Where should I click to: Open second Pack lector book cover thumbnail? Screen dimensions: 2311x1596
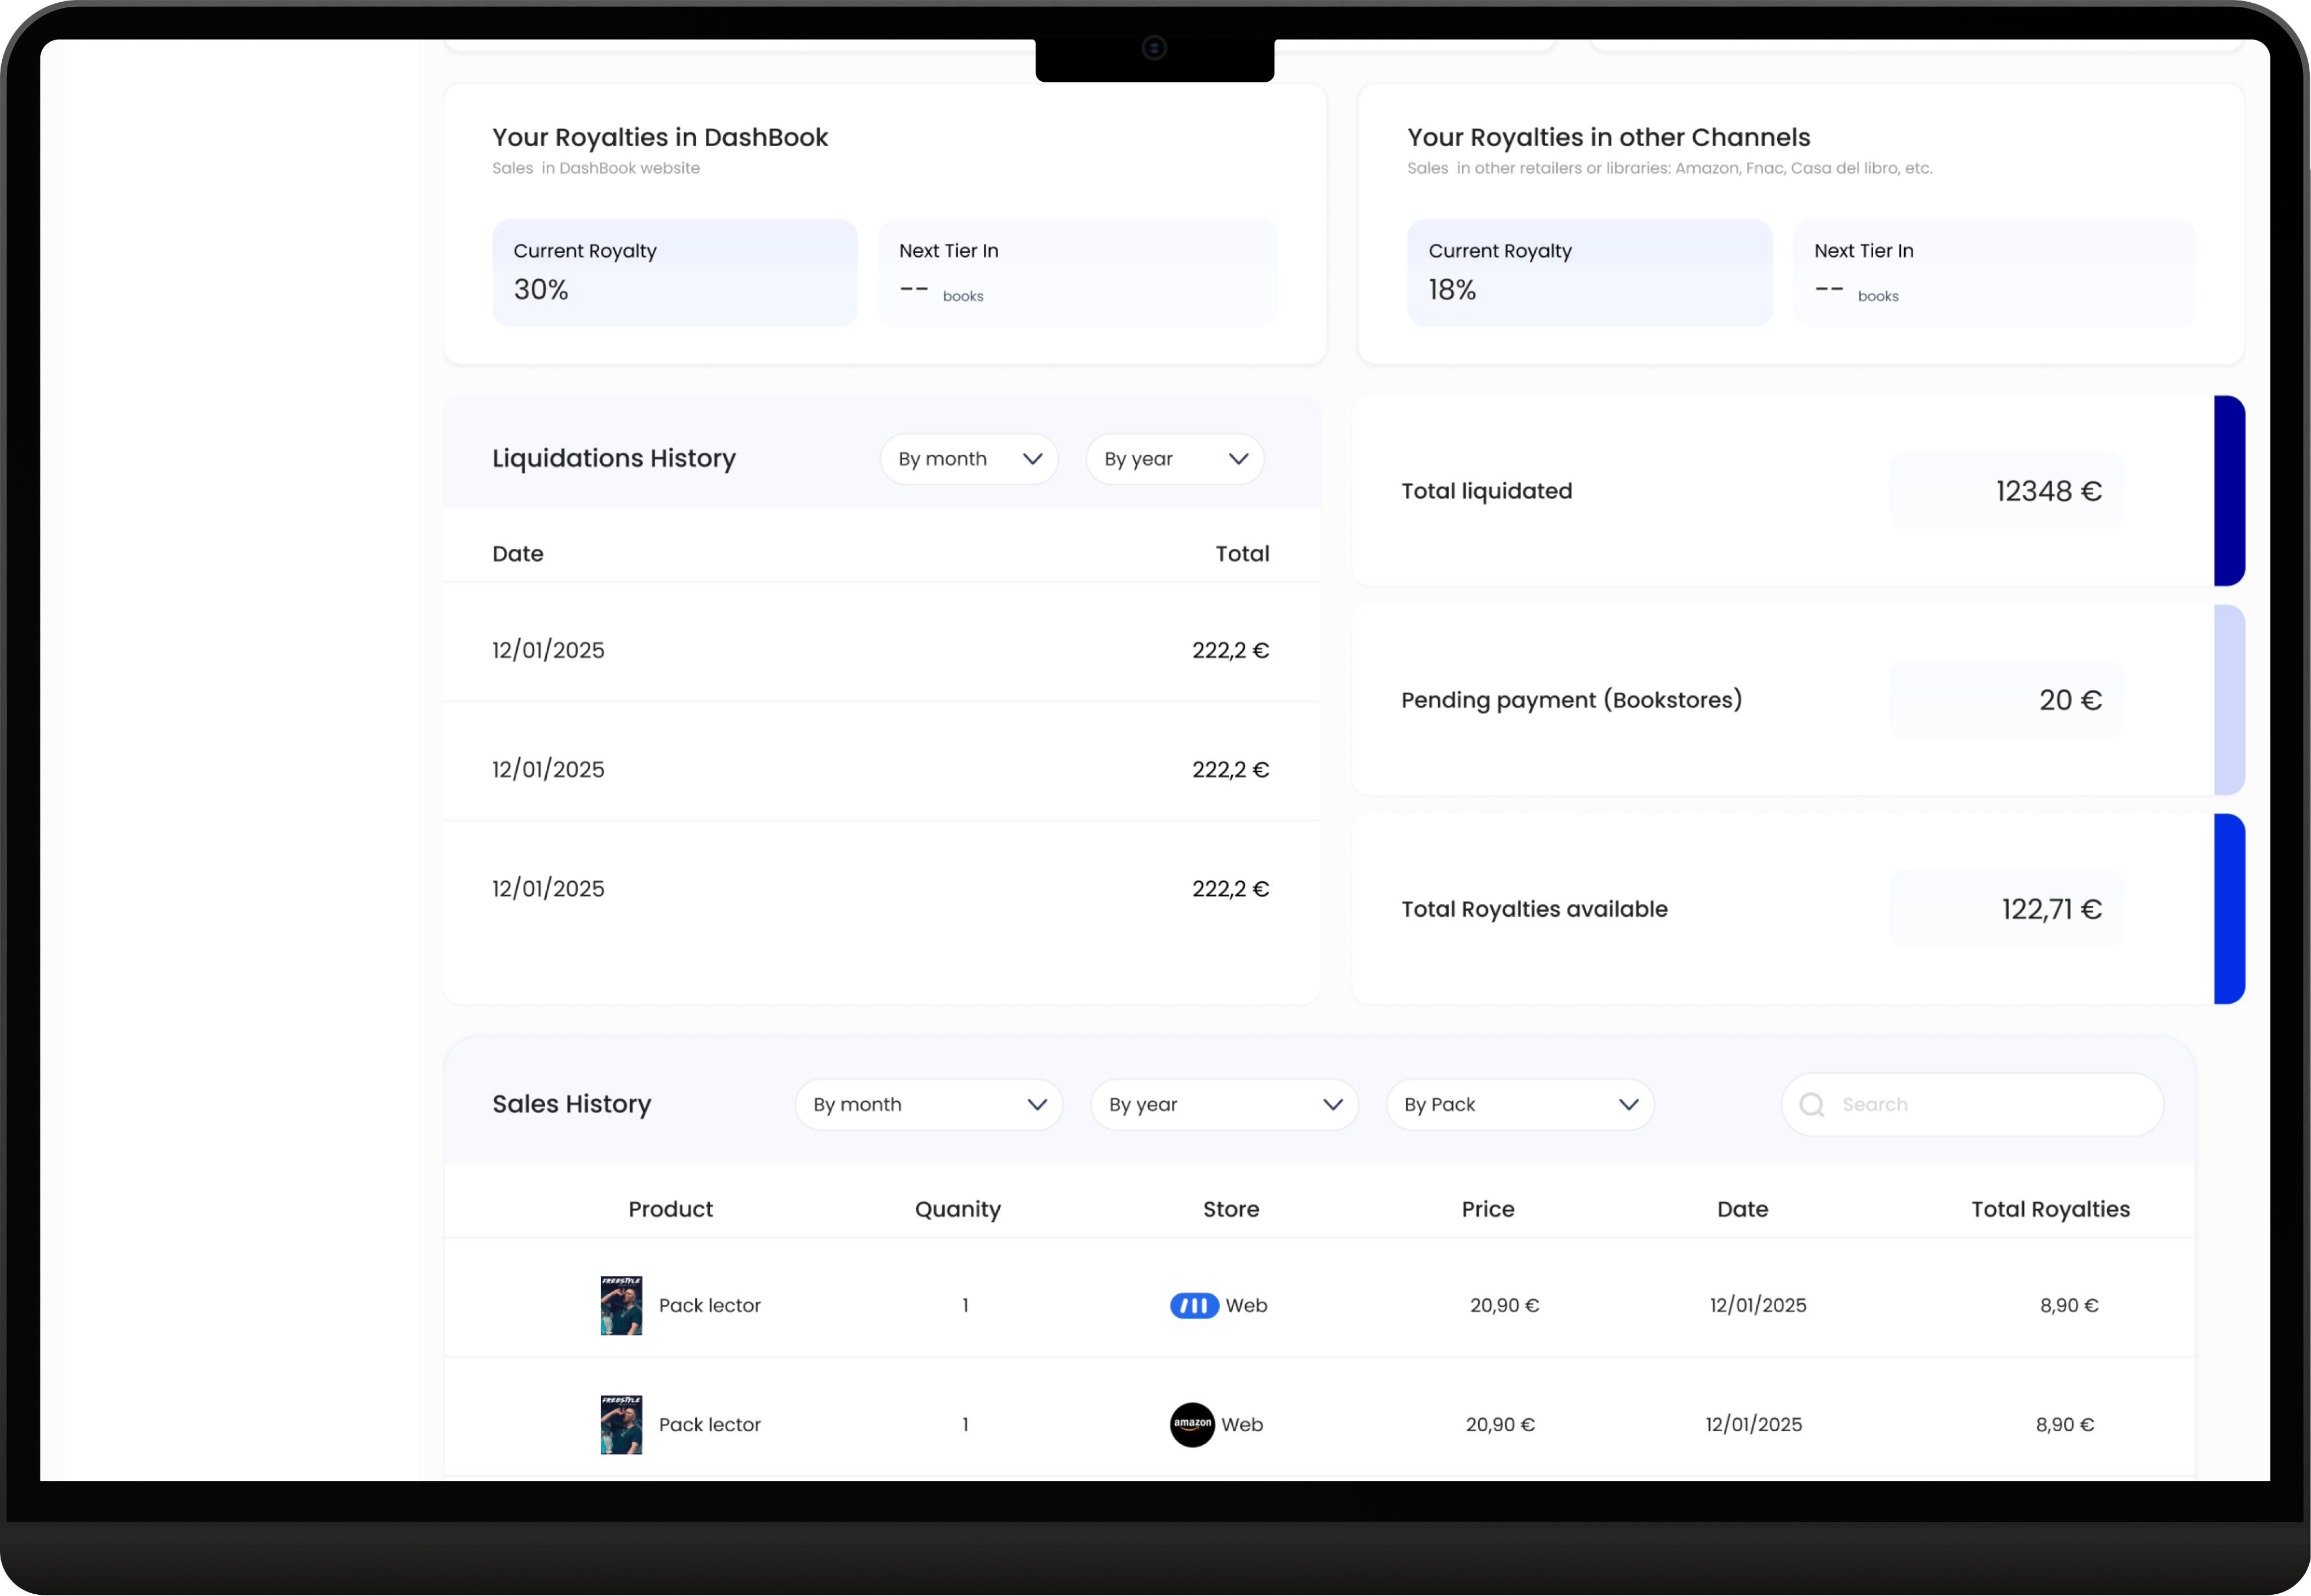621,1425
